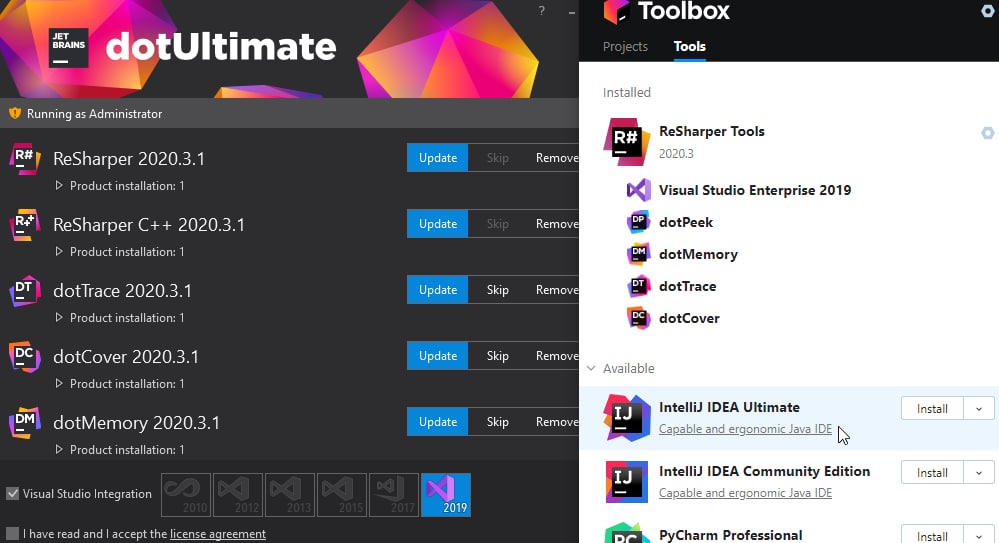Image resolution: width=999 pixels, height=543 pixels.
Task: Uncheck Visual Studio Integration checkbox
Action: click(13, 493)
